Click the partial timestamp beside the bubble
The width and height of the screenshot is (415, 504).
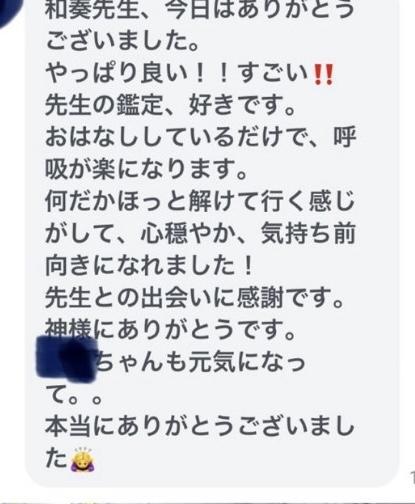click(412, 476)
